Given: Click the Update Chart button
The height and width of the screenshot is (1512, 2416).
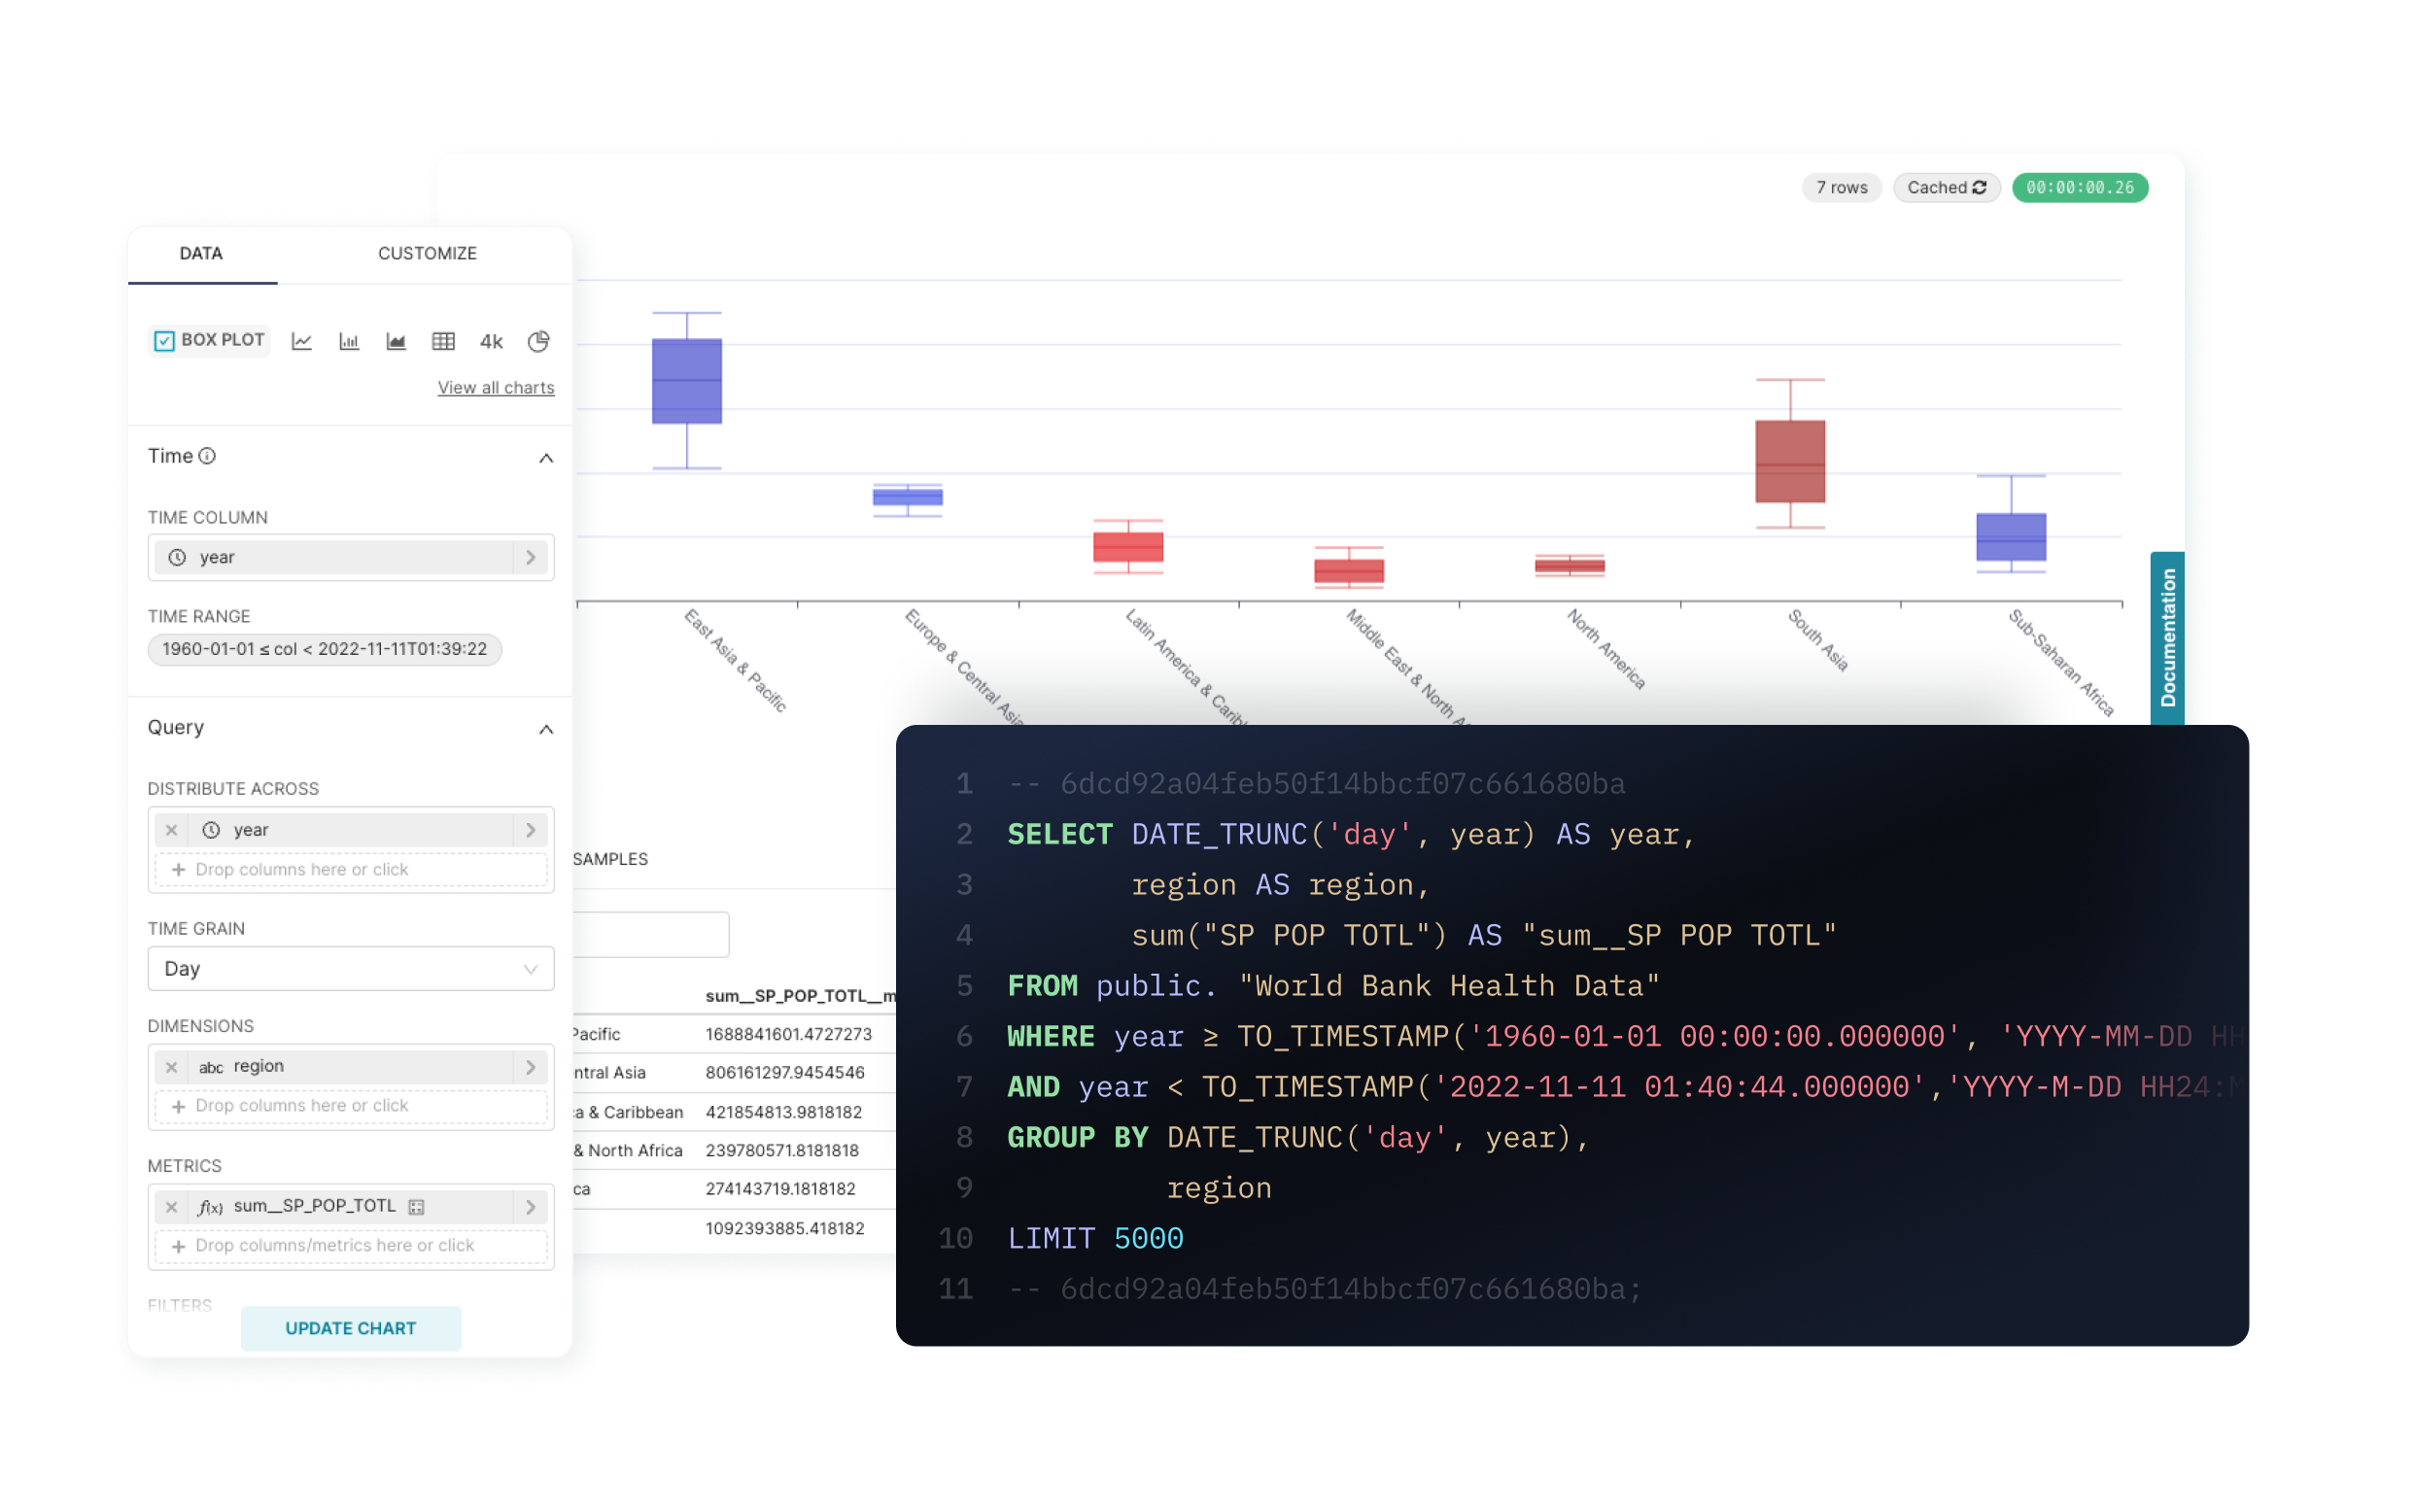Looking at the screenshot, I should point(350,1328).
